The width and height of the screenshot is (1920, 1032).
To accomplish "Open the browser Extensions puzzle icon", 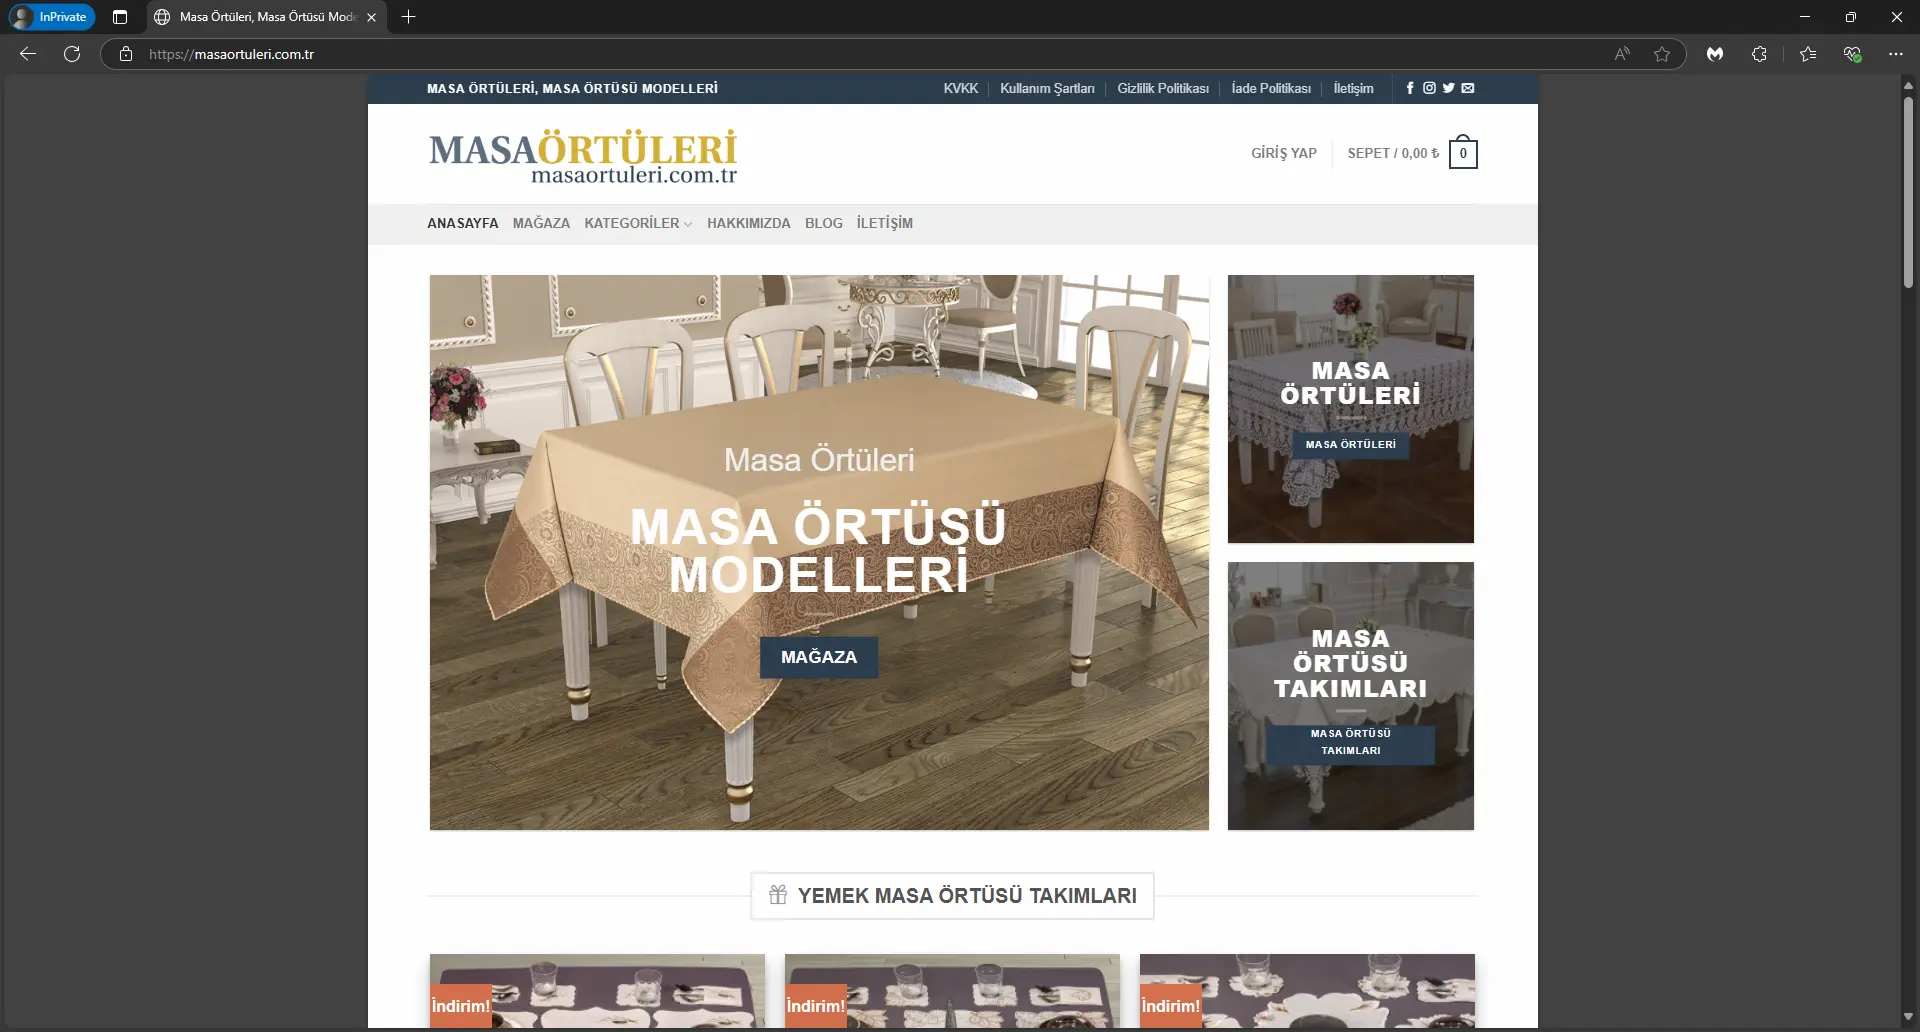I will pos(1760,54).
